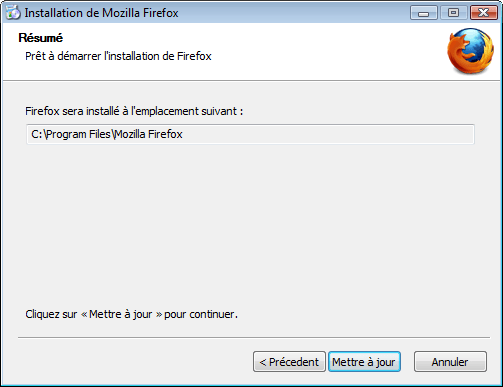The height and width of the screenshot is (387, 503).
Task: Click the window title Installation de Mozilla Firefox
Action: (x=101, y=13)
